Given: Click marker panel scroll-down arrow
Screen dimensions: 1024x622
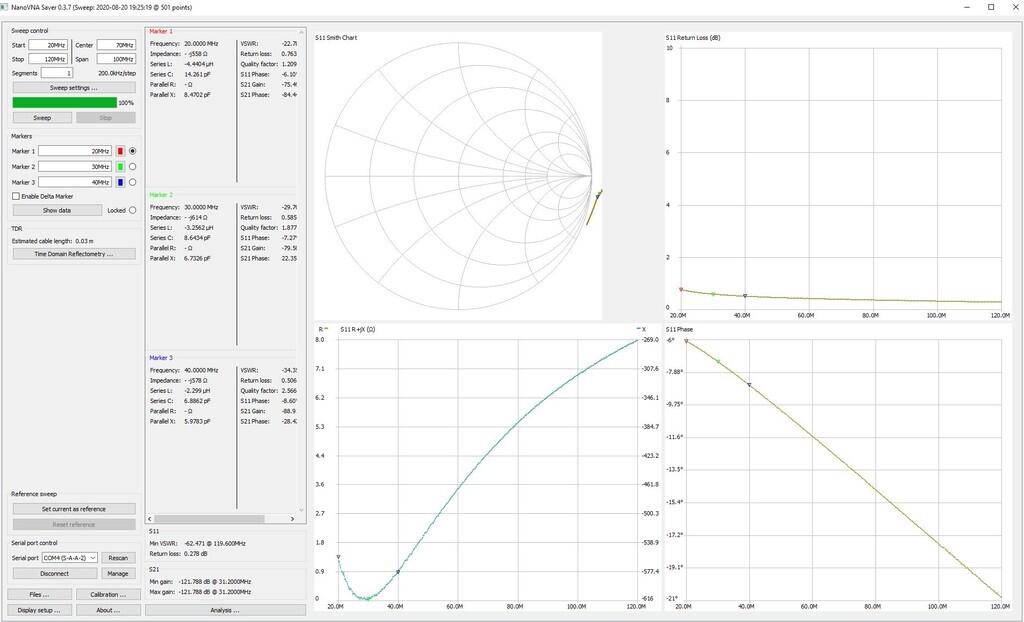Looking at the screenshot, I should coord(301,510).
